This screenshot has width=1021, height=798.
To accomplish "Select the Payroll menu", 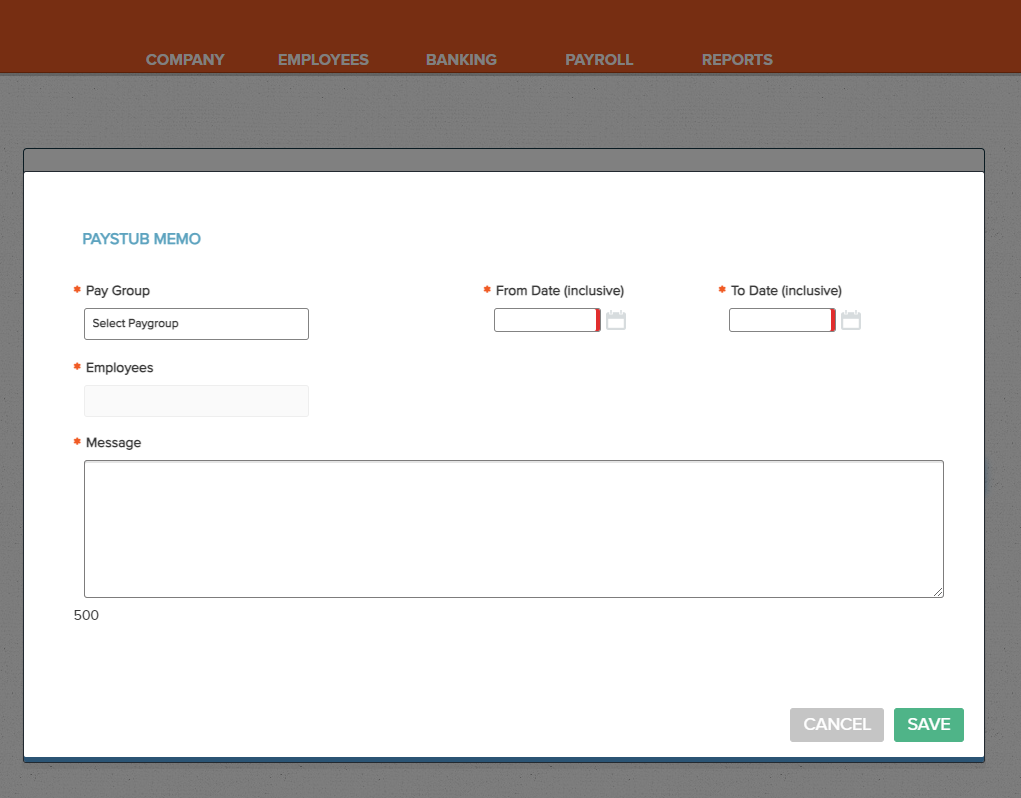I will point(599,60).
